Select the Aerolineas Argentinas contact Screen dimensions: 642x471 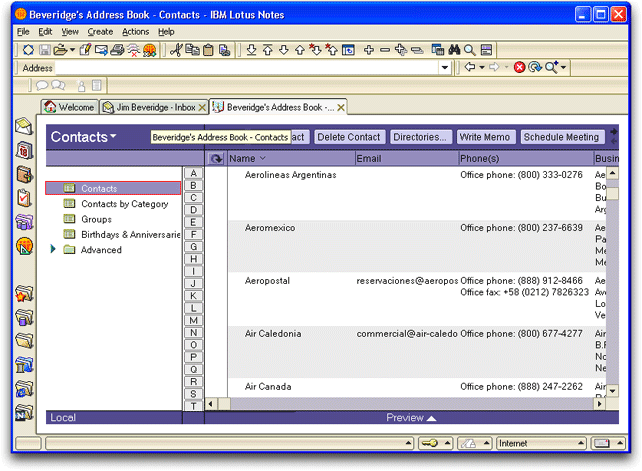tap(291, 175)
